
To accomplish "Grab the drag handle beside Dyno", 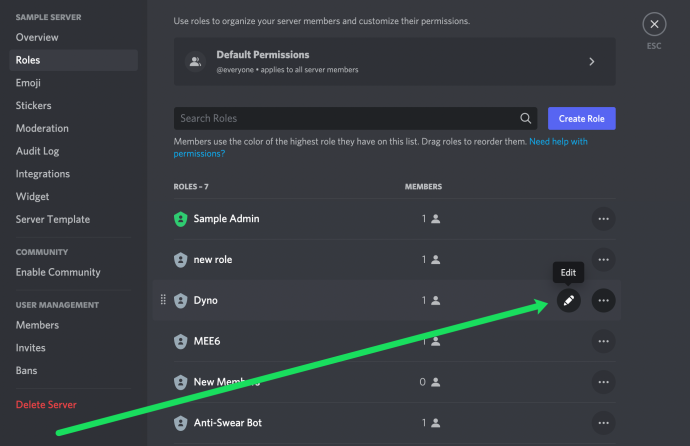I will click(x=163, y=300).
